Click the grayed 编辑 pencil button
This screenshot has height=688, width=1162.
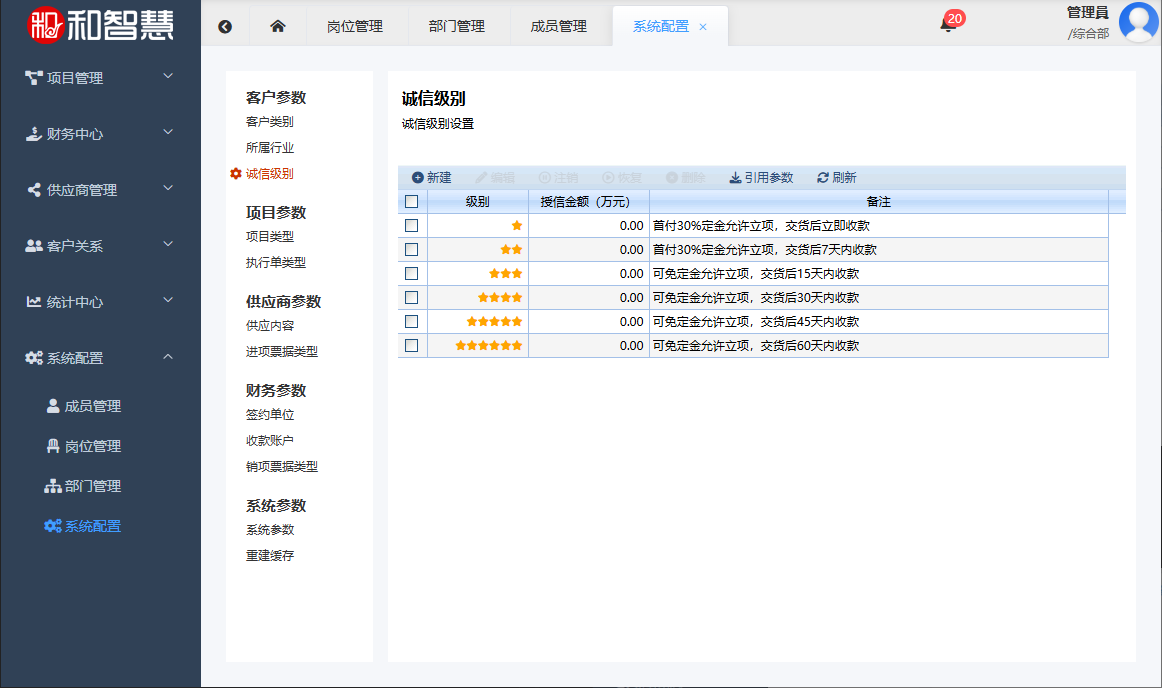point(495,178)
